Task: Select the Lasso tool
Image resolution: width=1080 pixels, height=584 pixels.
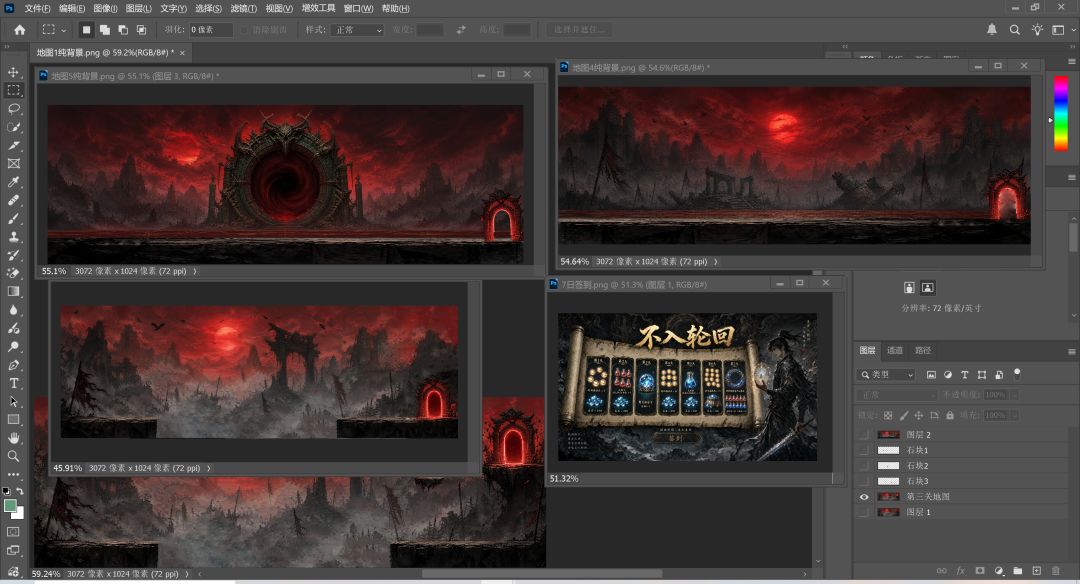Action: [x=13, y=109]
